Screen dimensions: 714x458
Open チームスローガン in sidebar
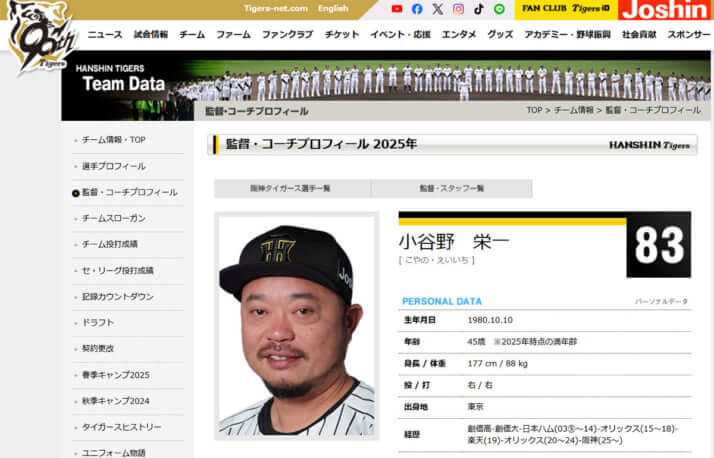click(x=114, y=218)
